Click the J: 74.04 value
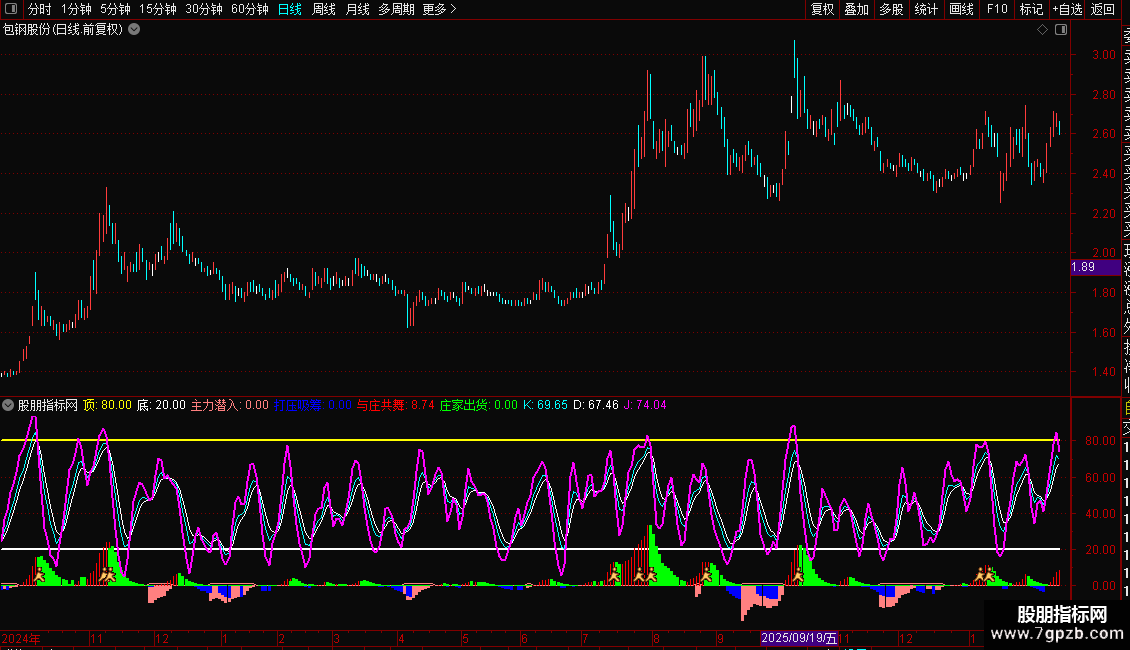This screenshot has height=650, width=1130. (645, 405)
